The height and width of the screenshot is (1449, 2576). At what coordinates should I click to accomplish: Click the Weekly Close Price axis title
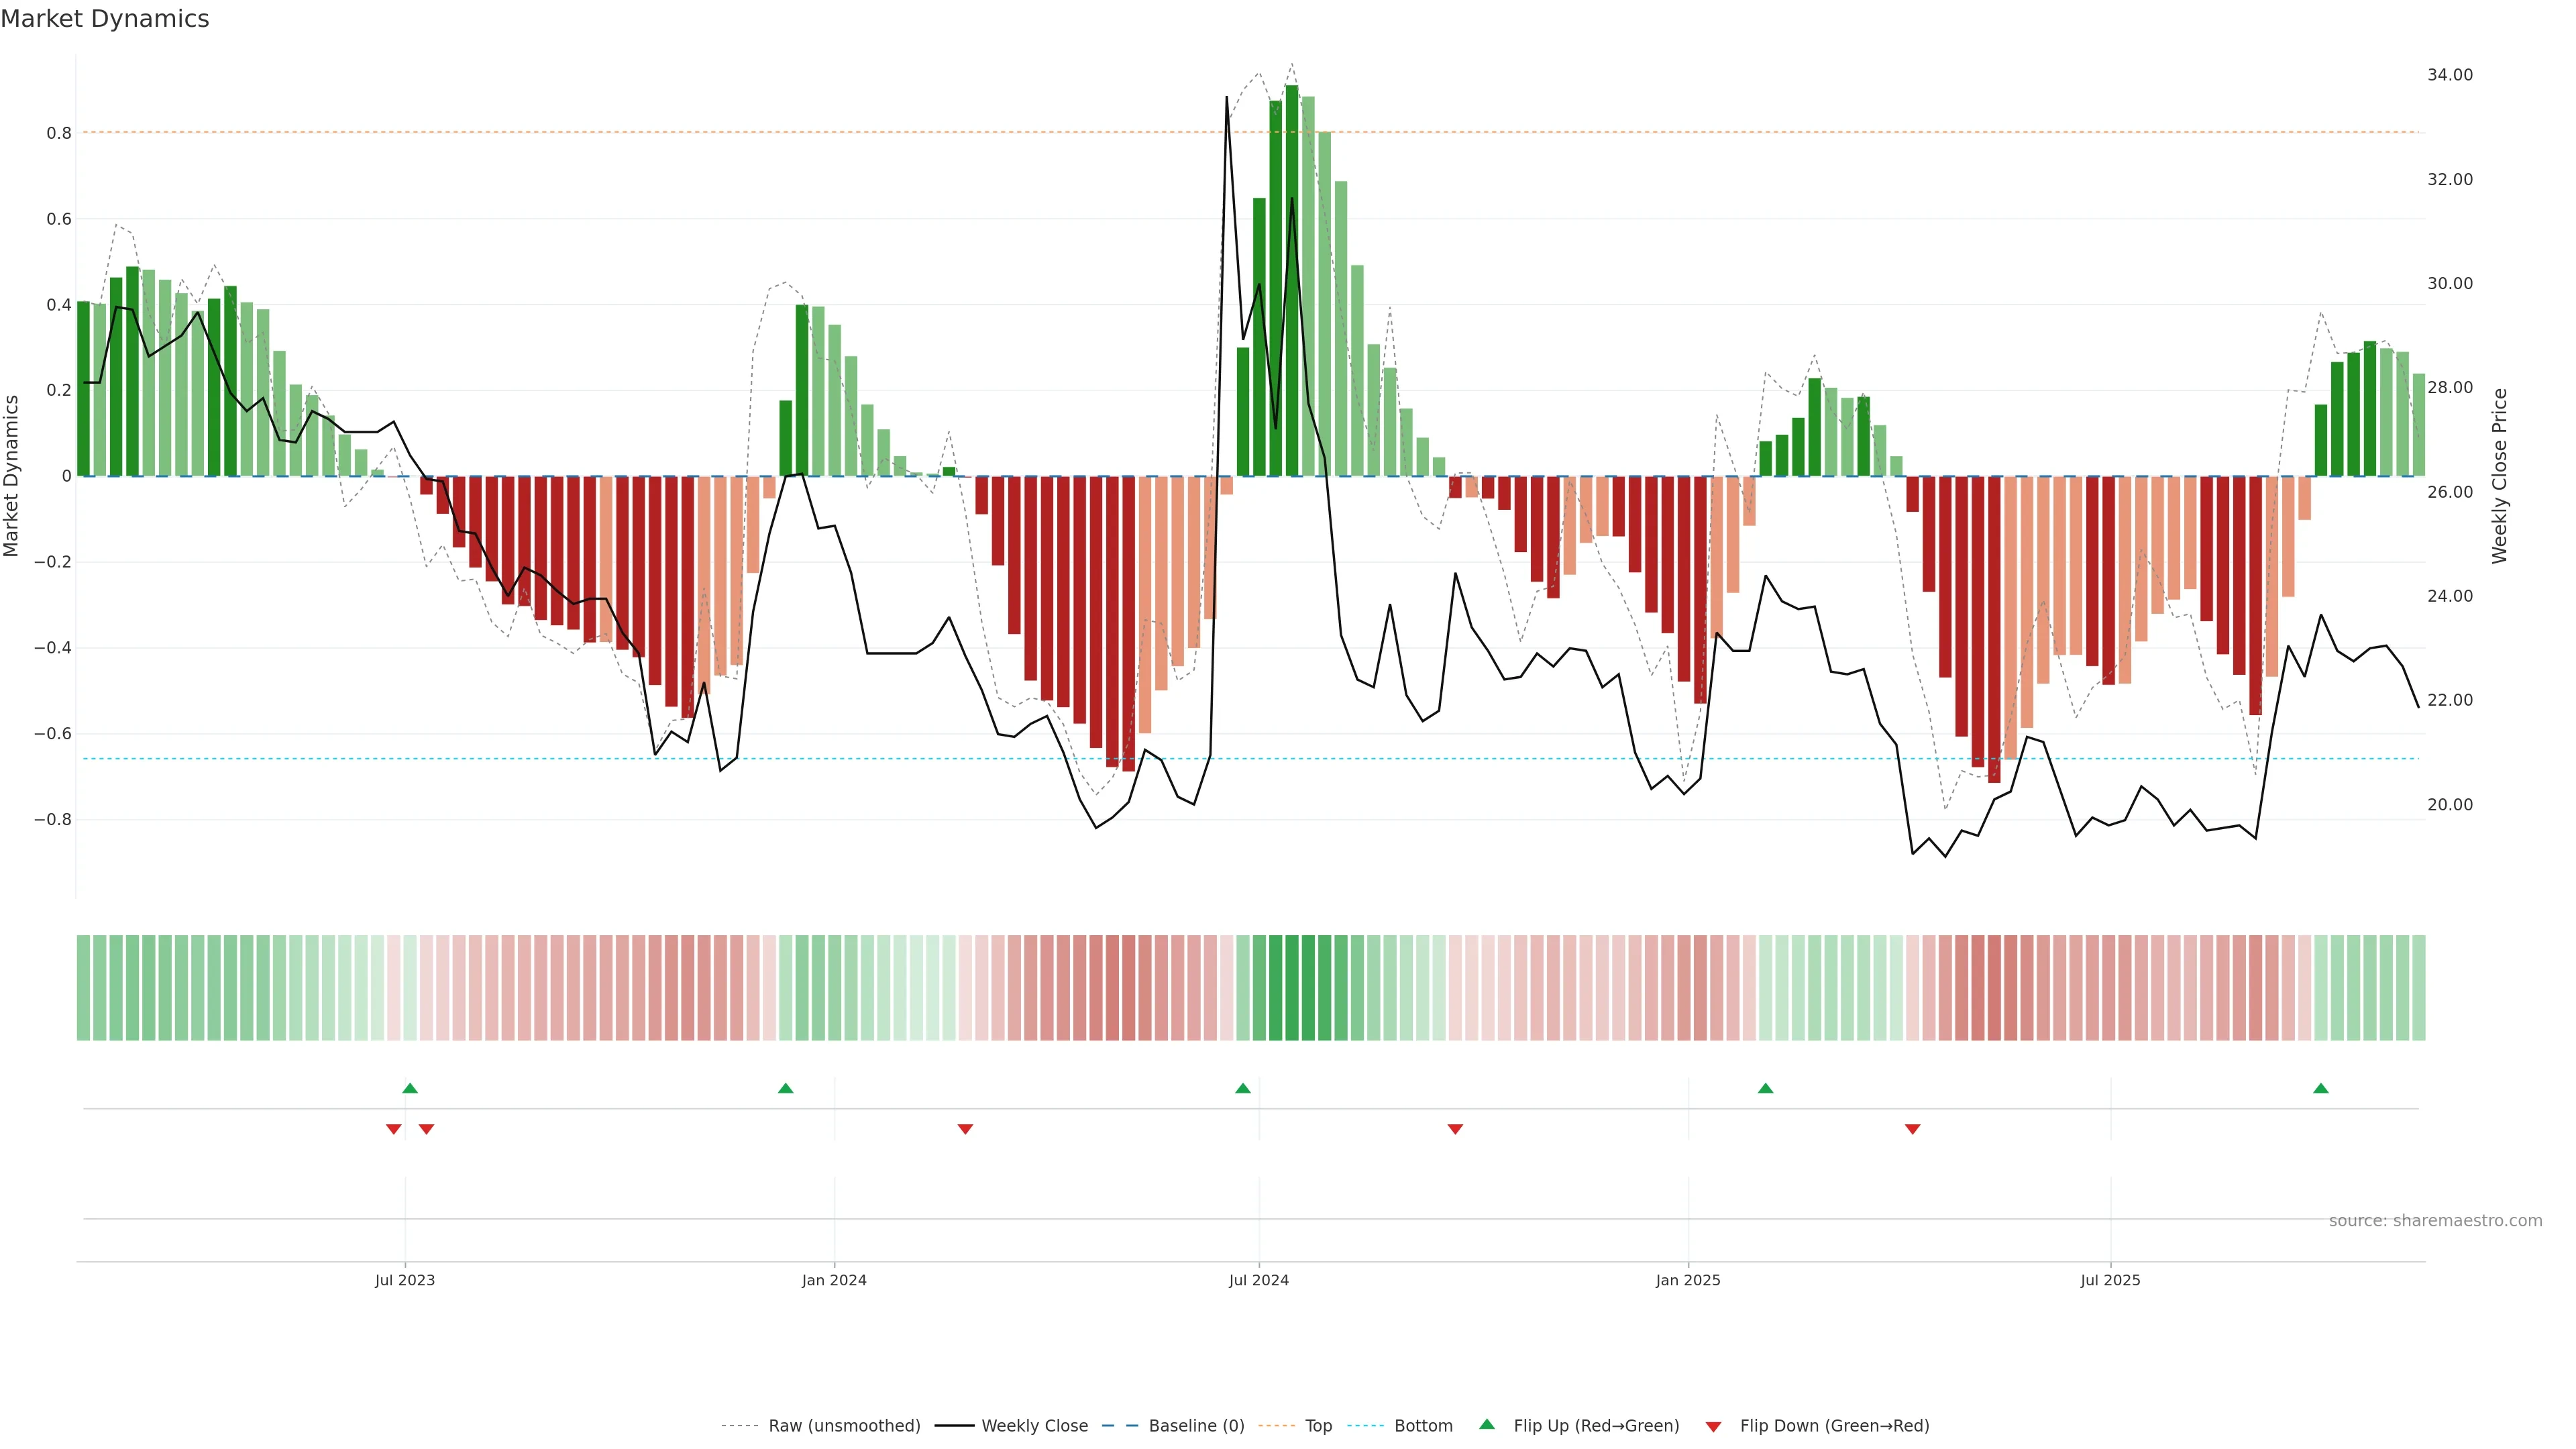[x=2499, y=476]
